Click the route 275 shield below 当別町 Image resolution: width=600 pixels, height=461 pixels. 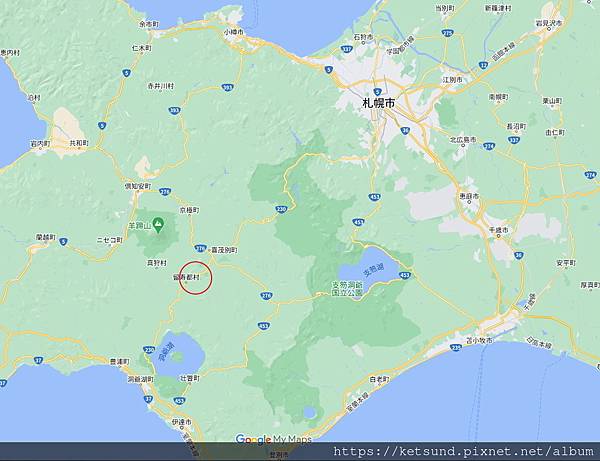[x=447, y=33]
